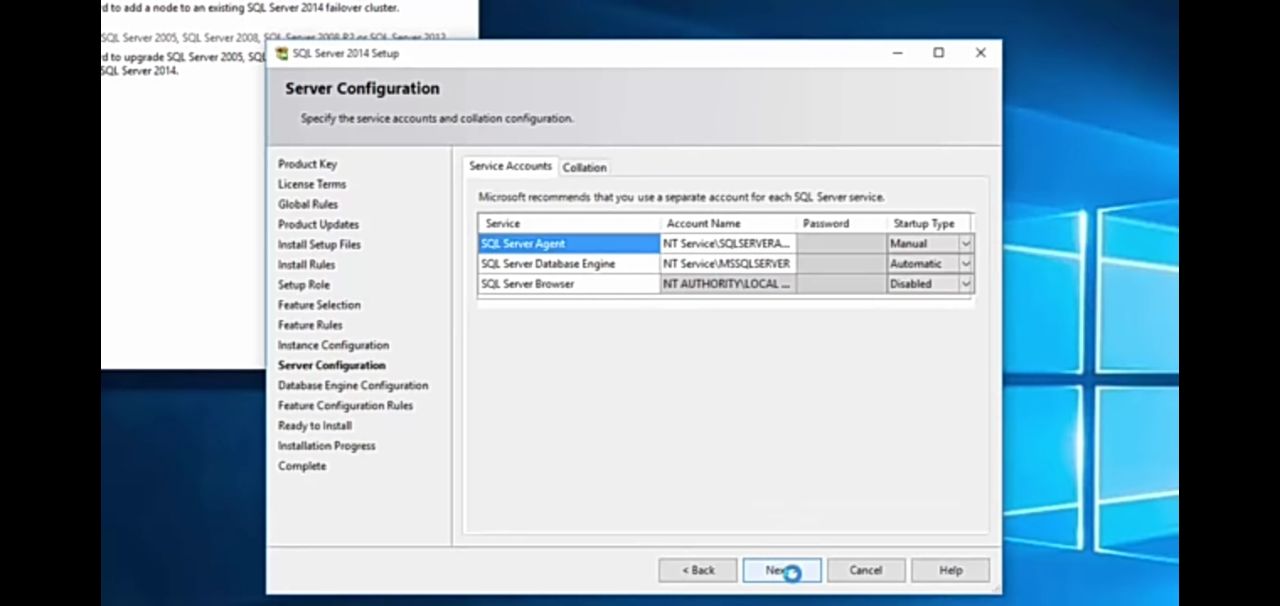Click the password field for SQL Server Agent
The width and height of the screenshot is (1280, 606).
coord(841,243)
